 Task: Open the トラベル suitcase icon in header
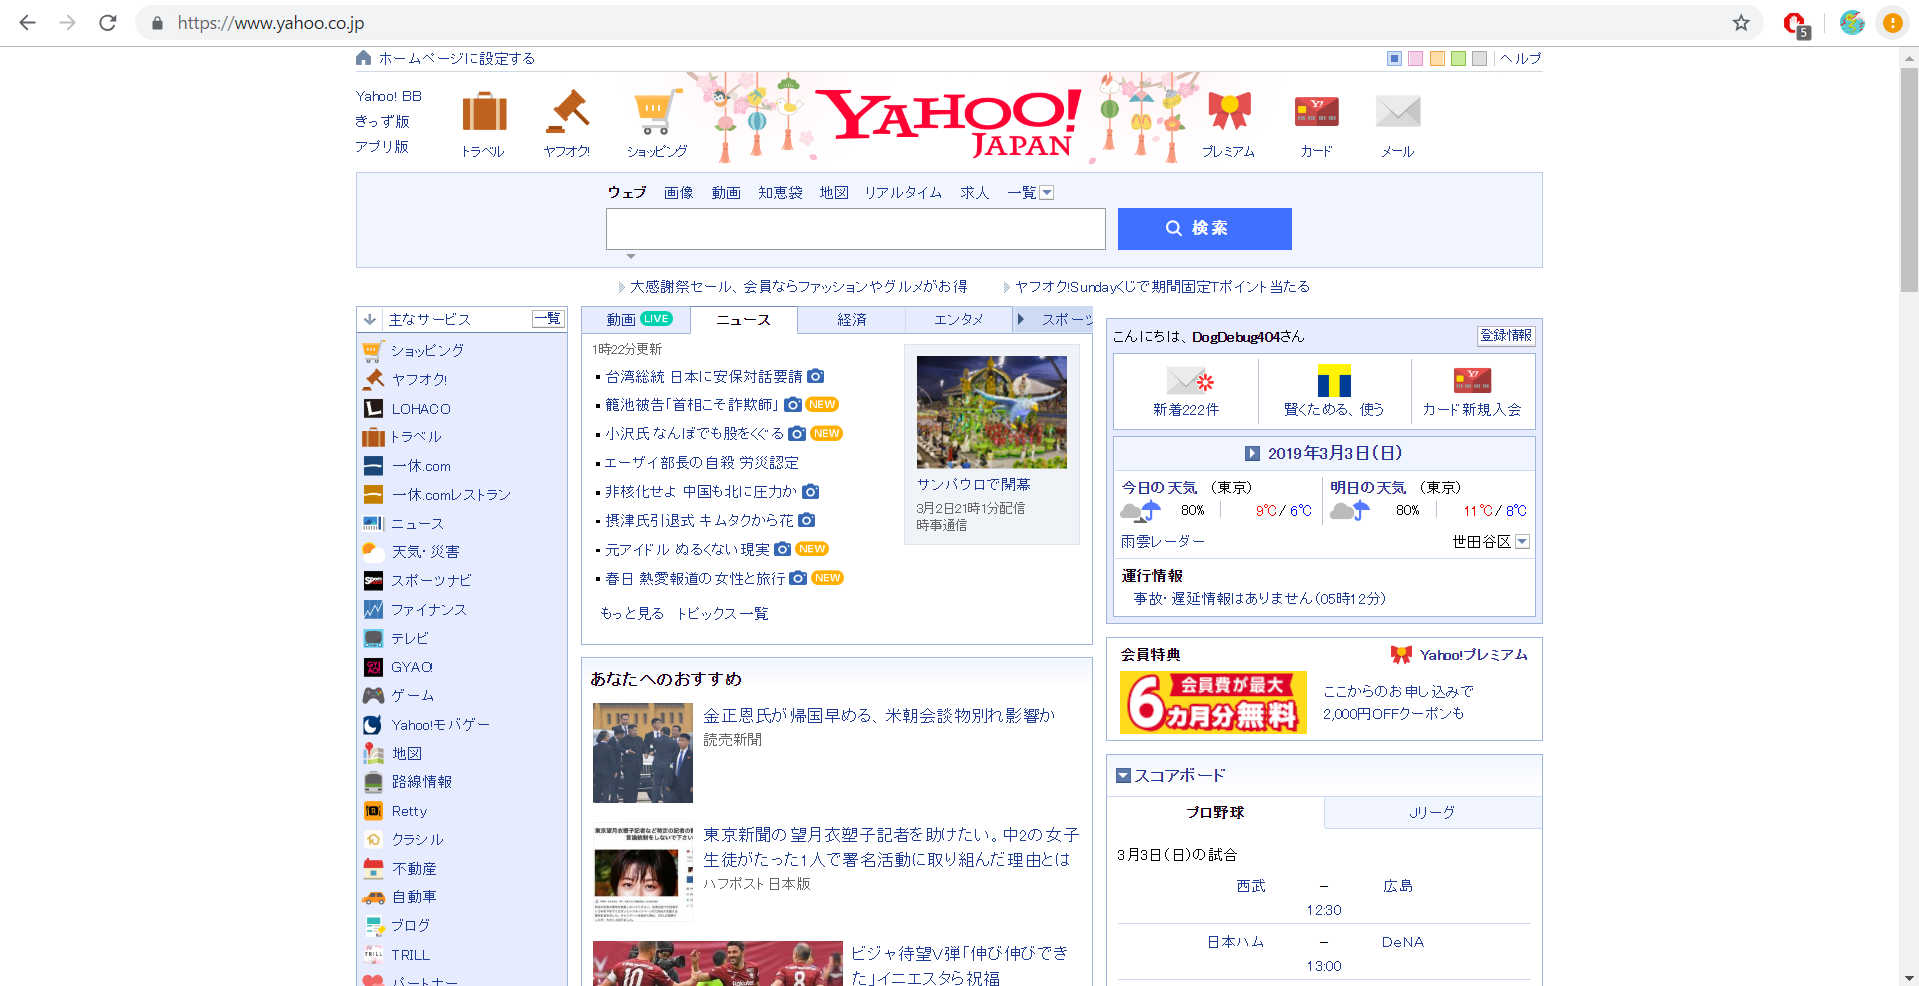(x=484, y=112)
